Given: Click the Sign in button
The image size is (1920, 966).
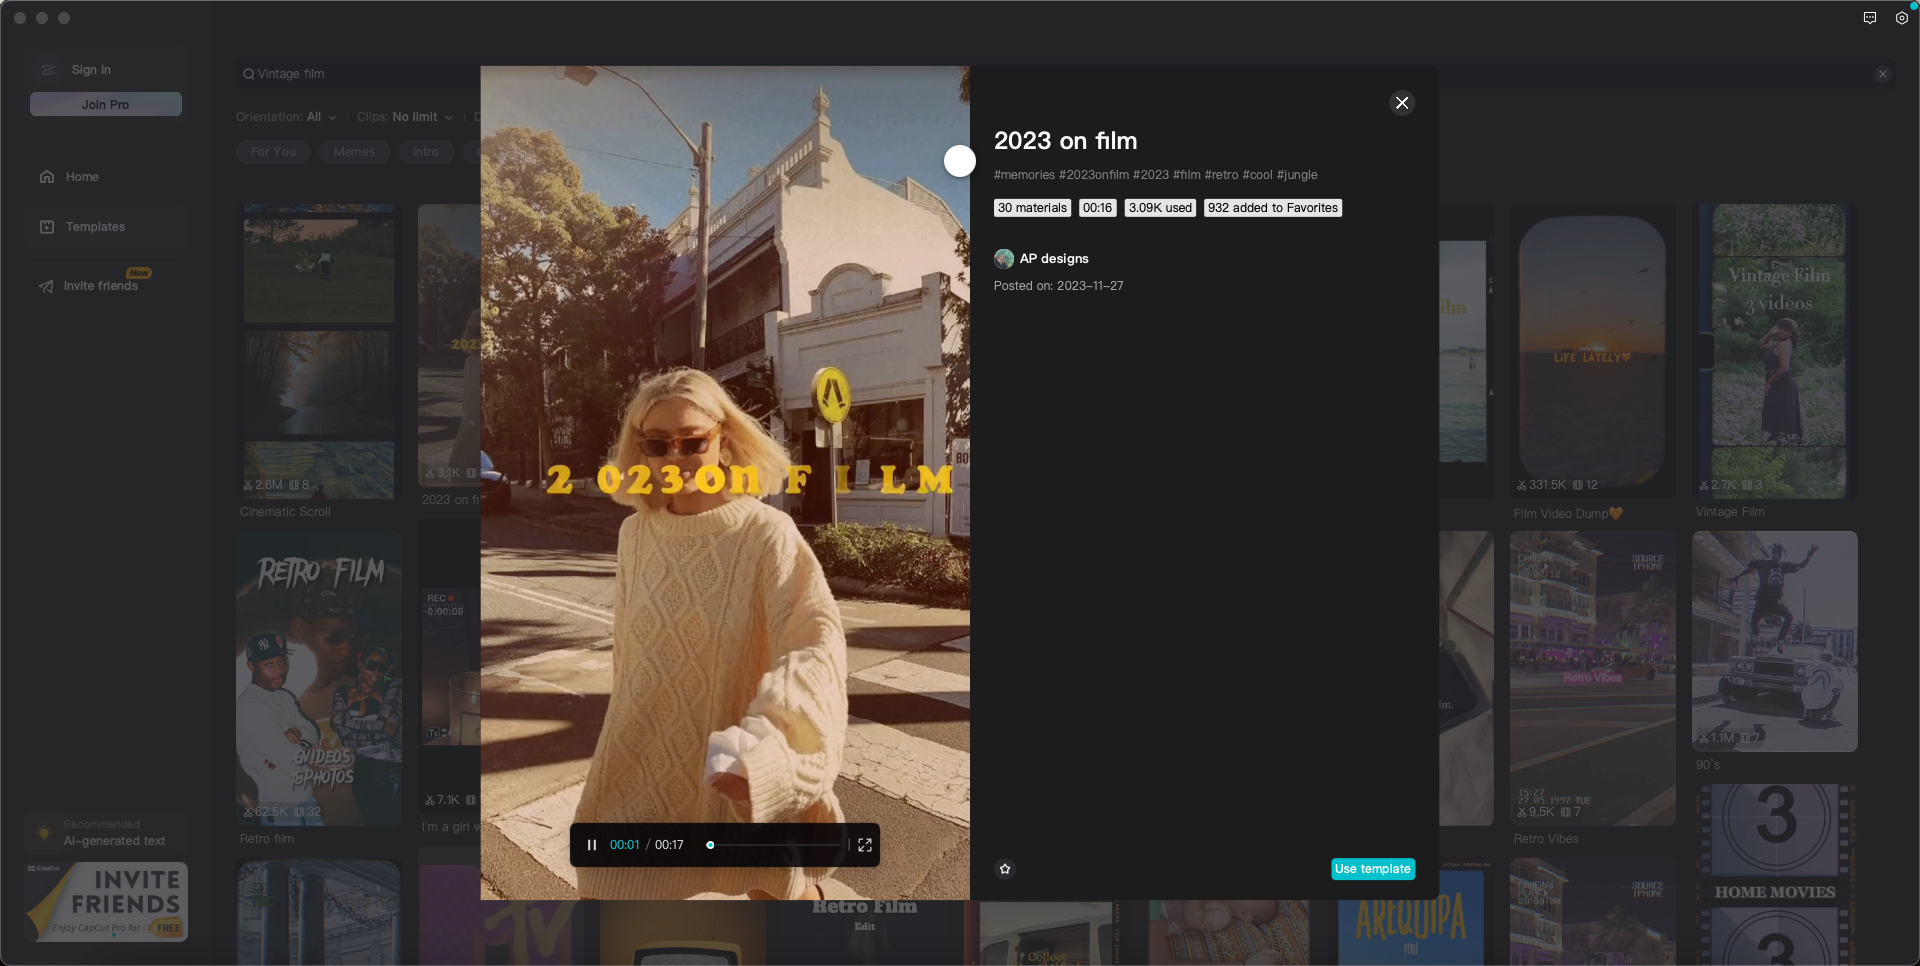Looking at the screenshot, I should (x=91, y=70).
